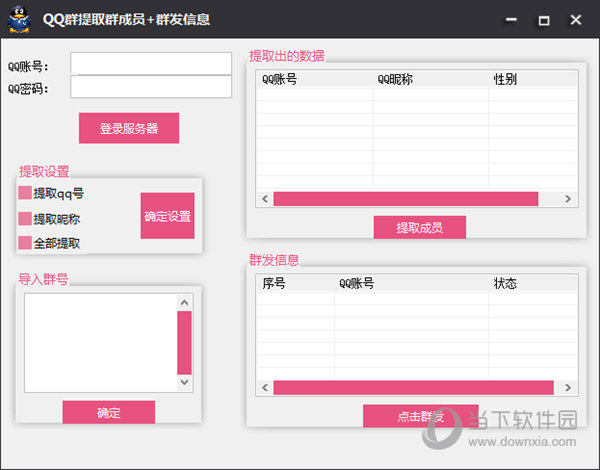This screenshot has width=600, height=470.
Task: Click the 导入群号 vertical scrollbar thumb
Action: pyautogui.click(x=184, y=343)
